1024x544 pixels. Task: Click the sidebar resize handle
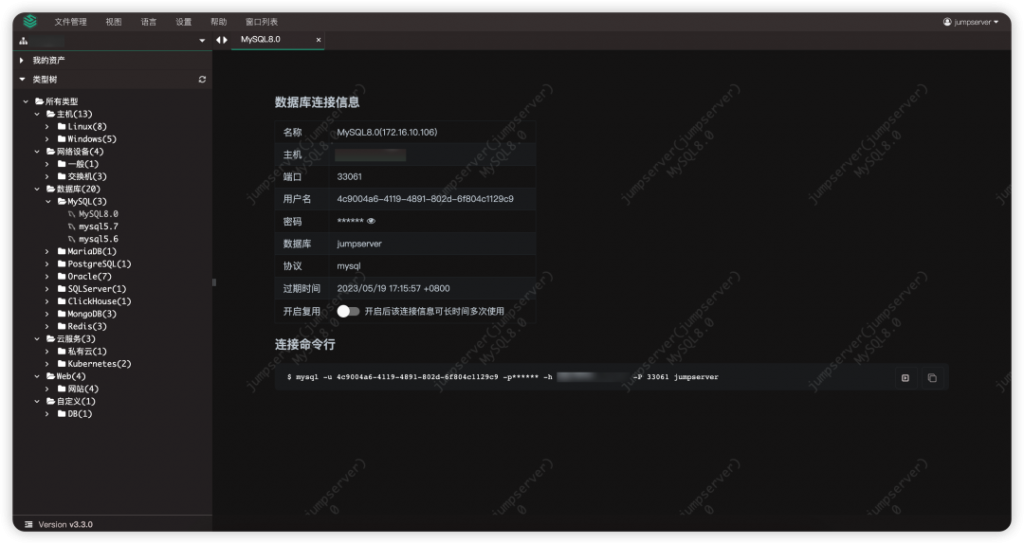click(x=214, y=282)
